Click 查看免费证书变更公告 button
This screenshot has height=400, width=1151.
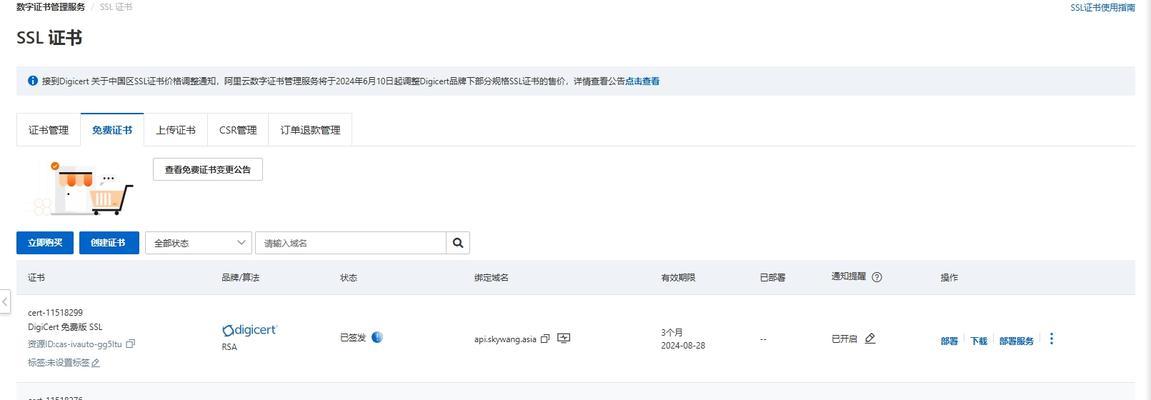208,170
